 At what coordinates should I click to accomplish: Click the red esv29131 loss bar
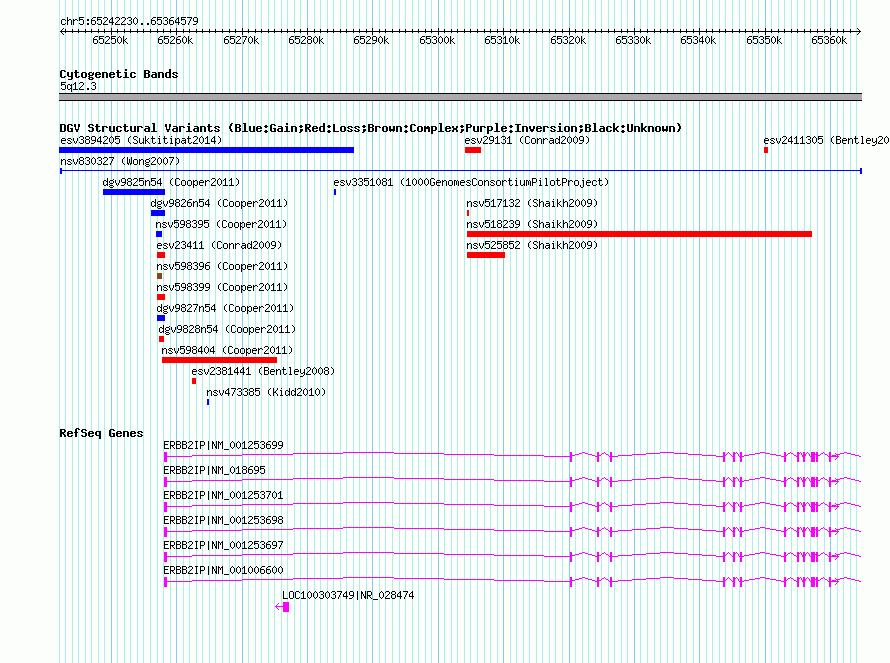473,150
